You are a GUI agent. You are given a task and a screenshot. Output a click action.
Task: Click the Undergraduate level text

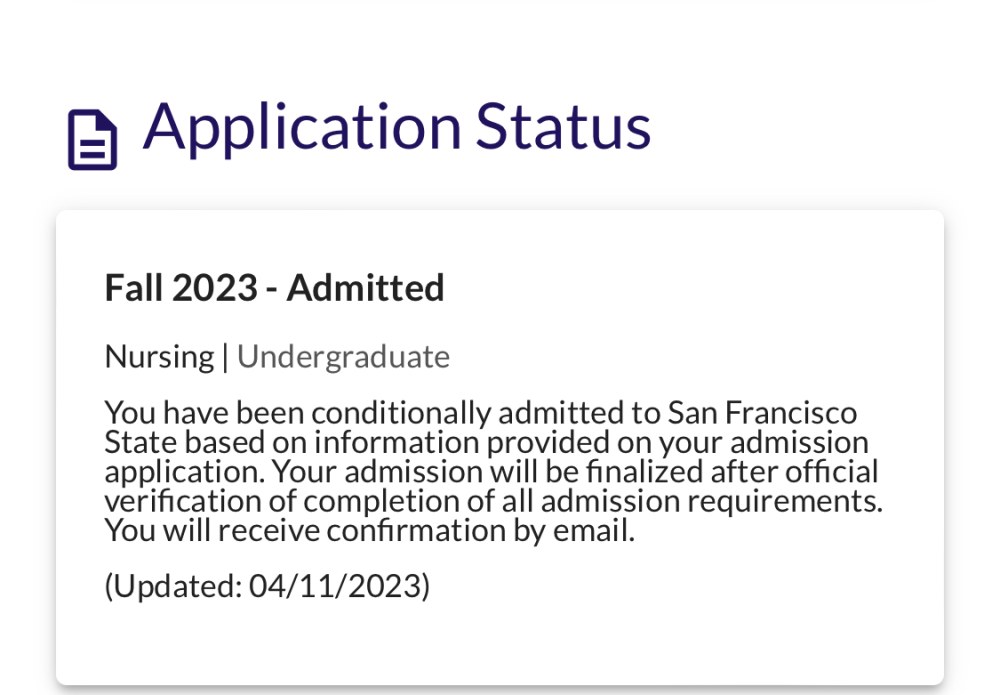point(343,357)
